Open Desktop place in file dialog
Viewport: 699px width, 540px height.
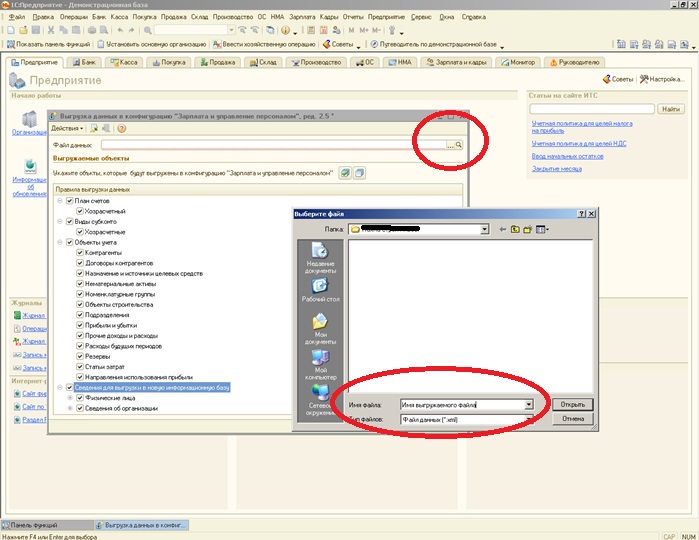(320, 290)
